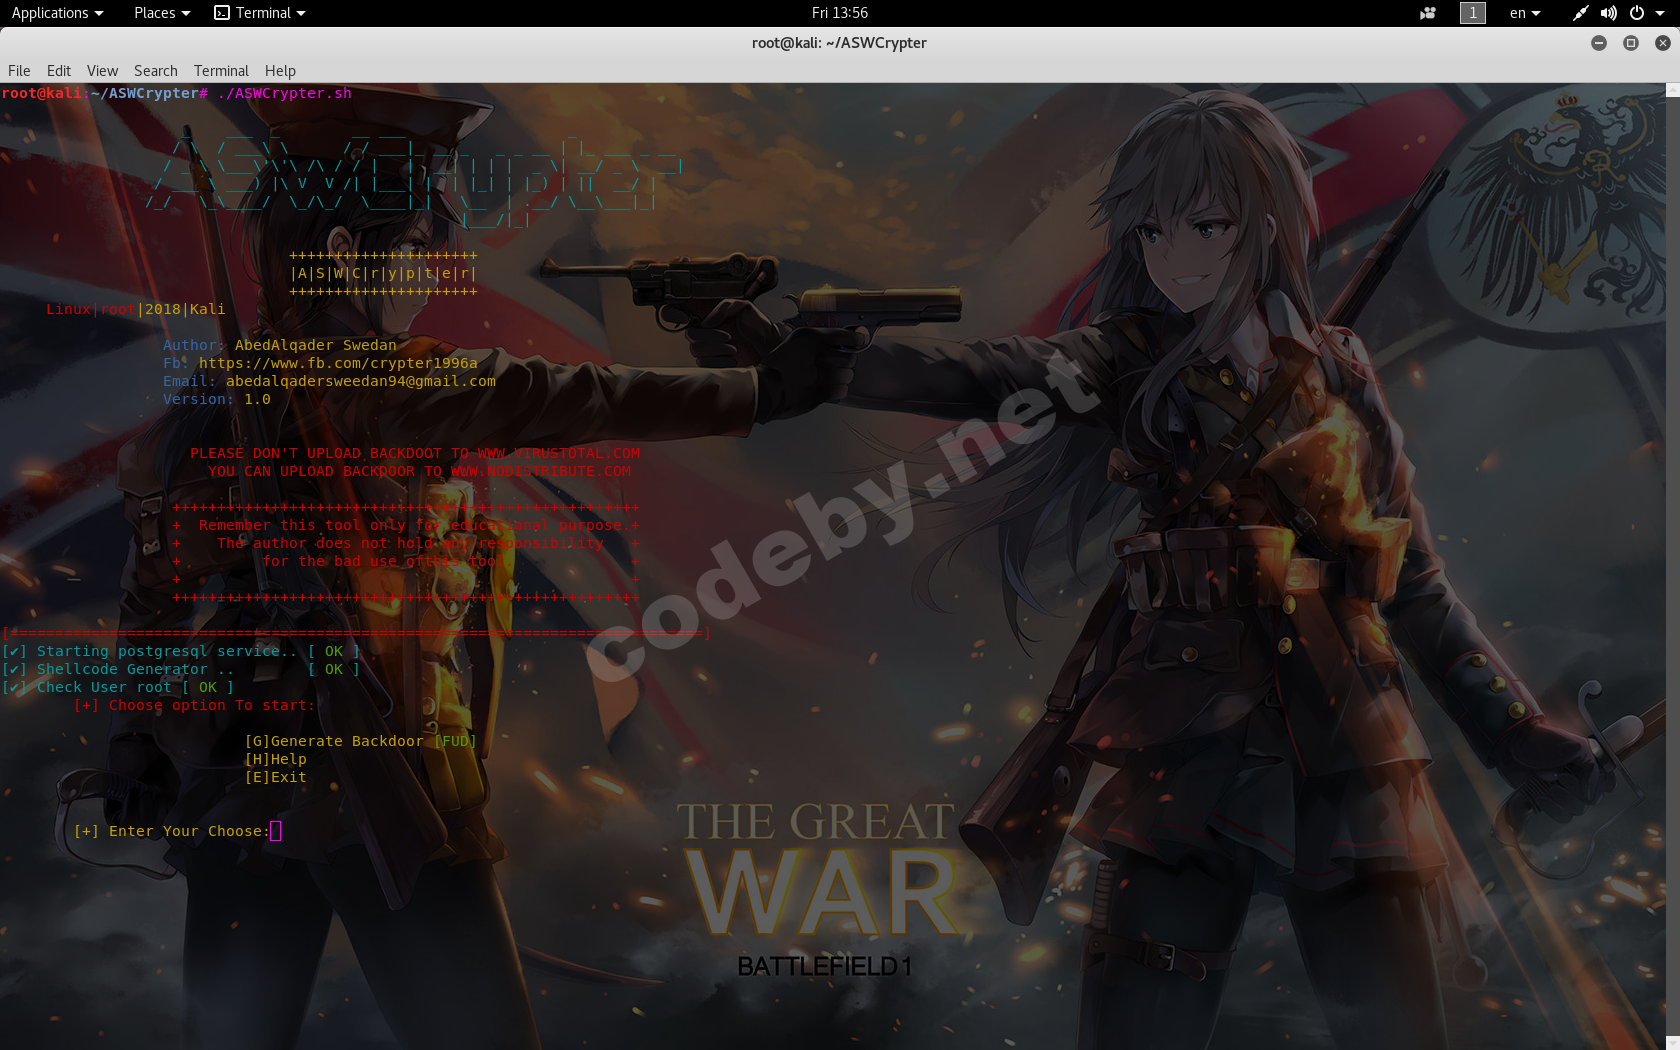The height and width of the screenshot is (1050, 1680).
Task: Click the [+] Choose option To start line
Action: click(x=195, y=705)
